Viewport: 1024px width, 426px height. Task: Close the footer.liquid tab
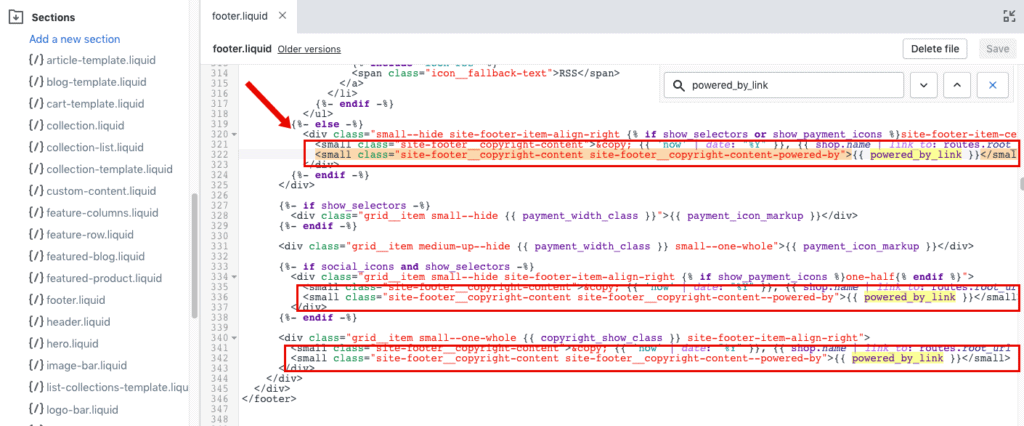pos(282,16)
